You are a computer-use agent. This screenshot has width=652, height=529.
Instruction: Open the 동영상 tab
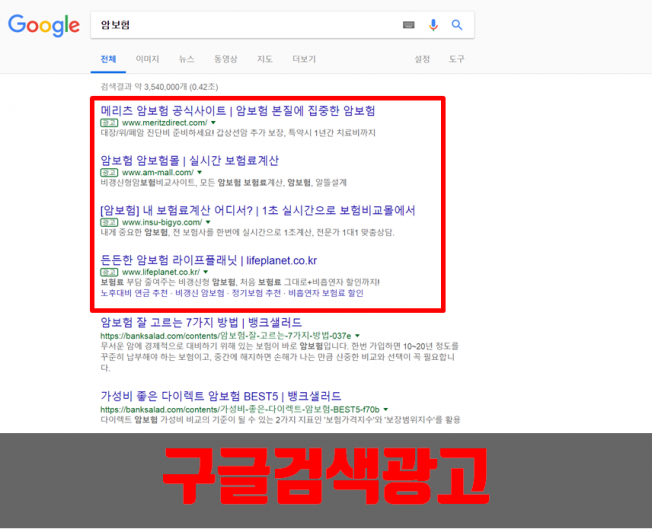[225, 59]
